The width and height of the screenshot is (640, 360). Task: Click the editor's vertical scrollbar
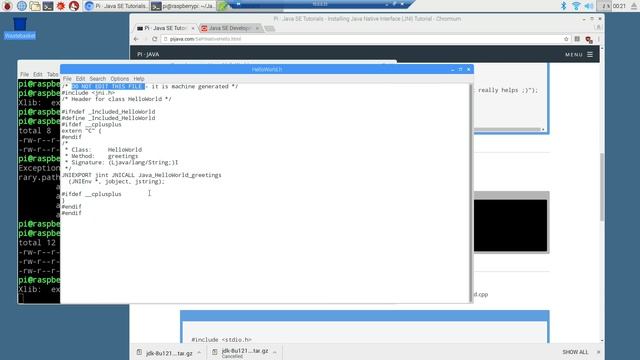(x=471, y=193)
